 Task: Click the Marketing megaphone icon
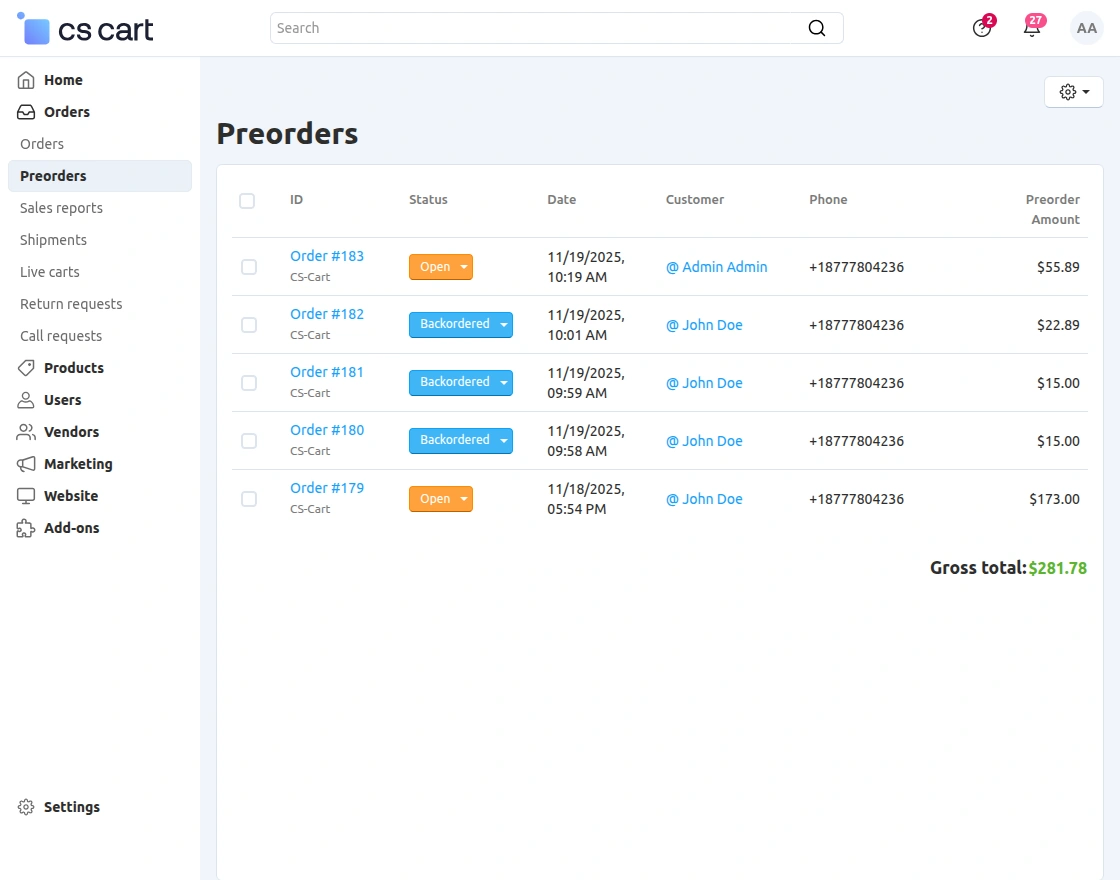[26, 464]
